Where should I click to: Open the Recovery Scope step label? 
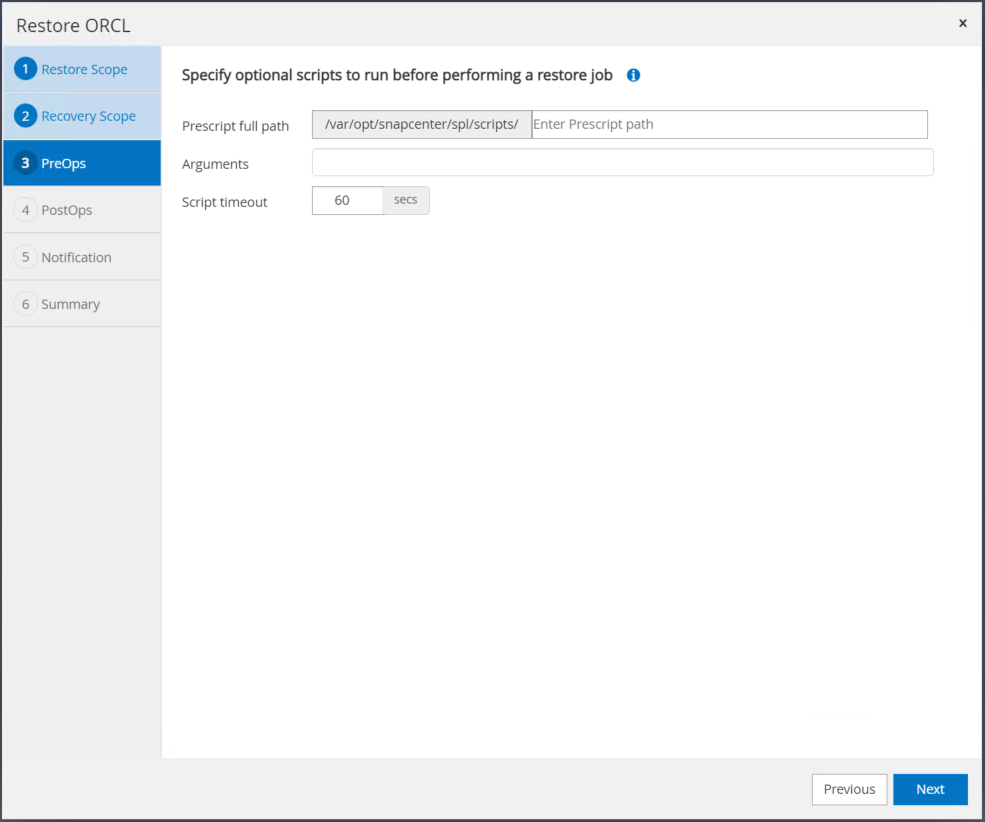pyautogui.click(x=88, y=116)
